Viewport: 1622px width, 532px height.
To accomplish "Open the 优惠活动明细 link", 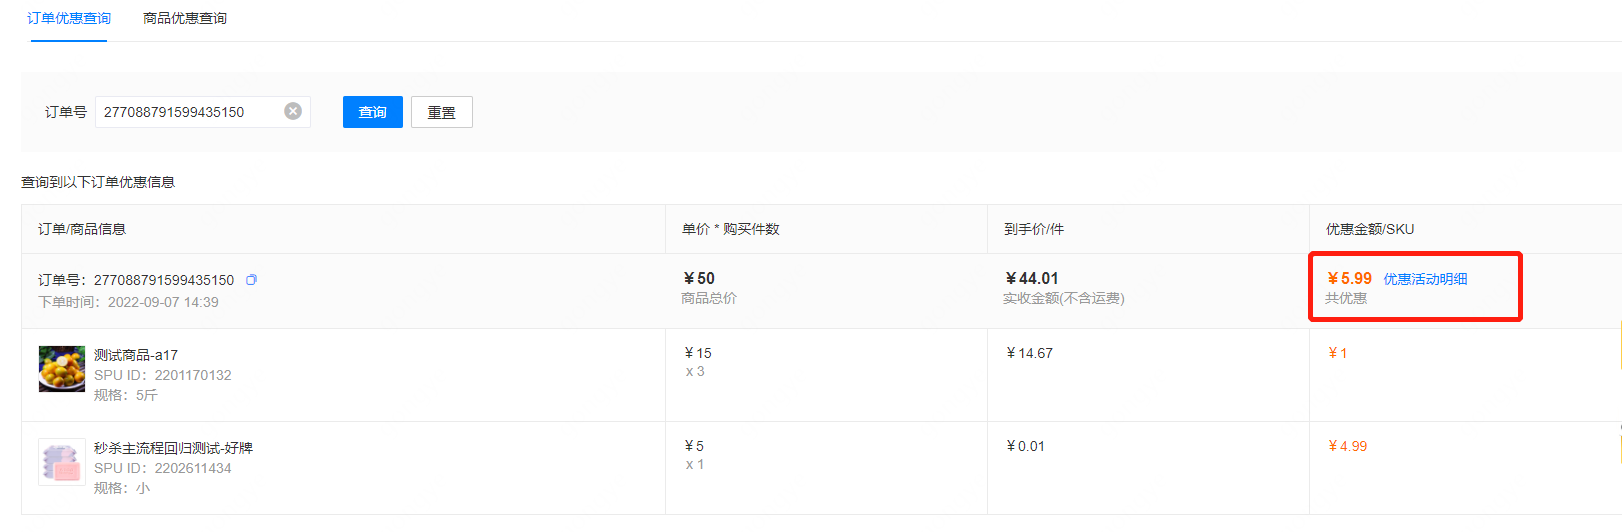I will (1425, 279).
